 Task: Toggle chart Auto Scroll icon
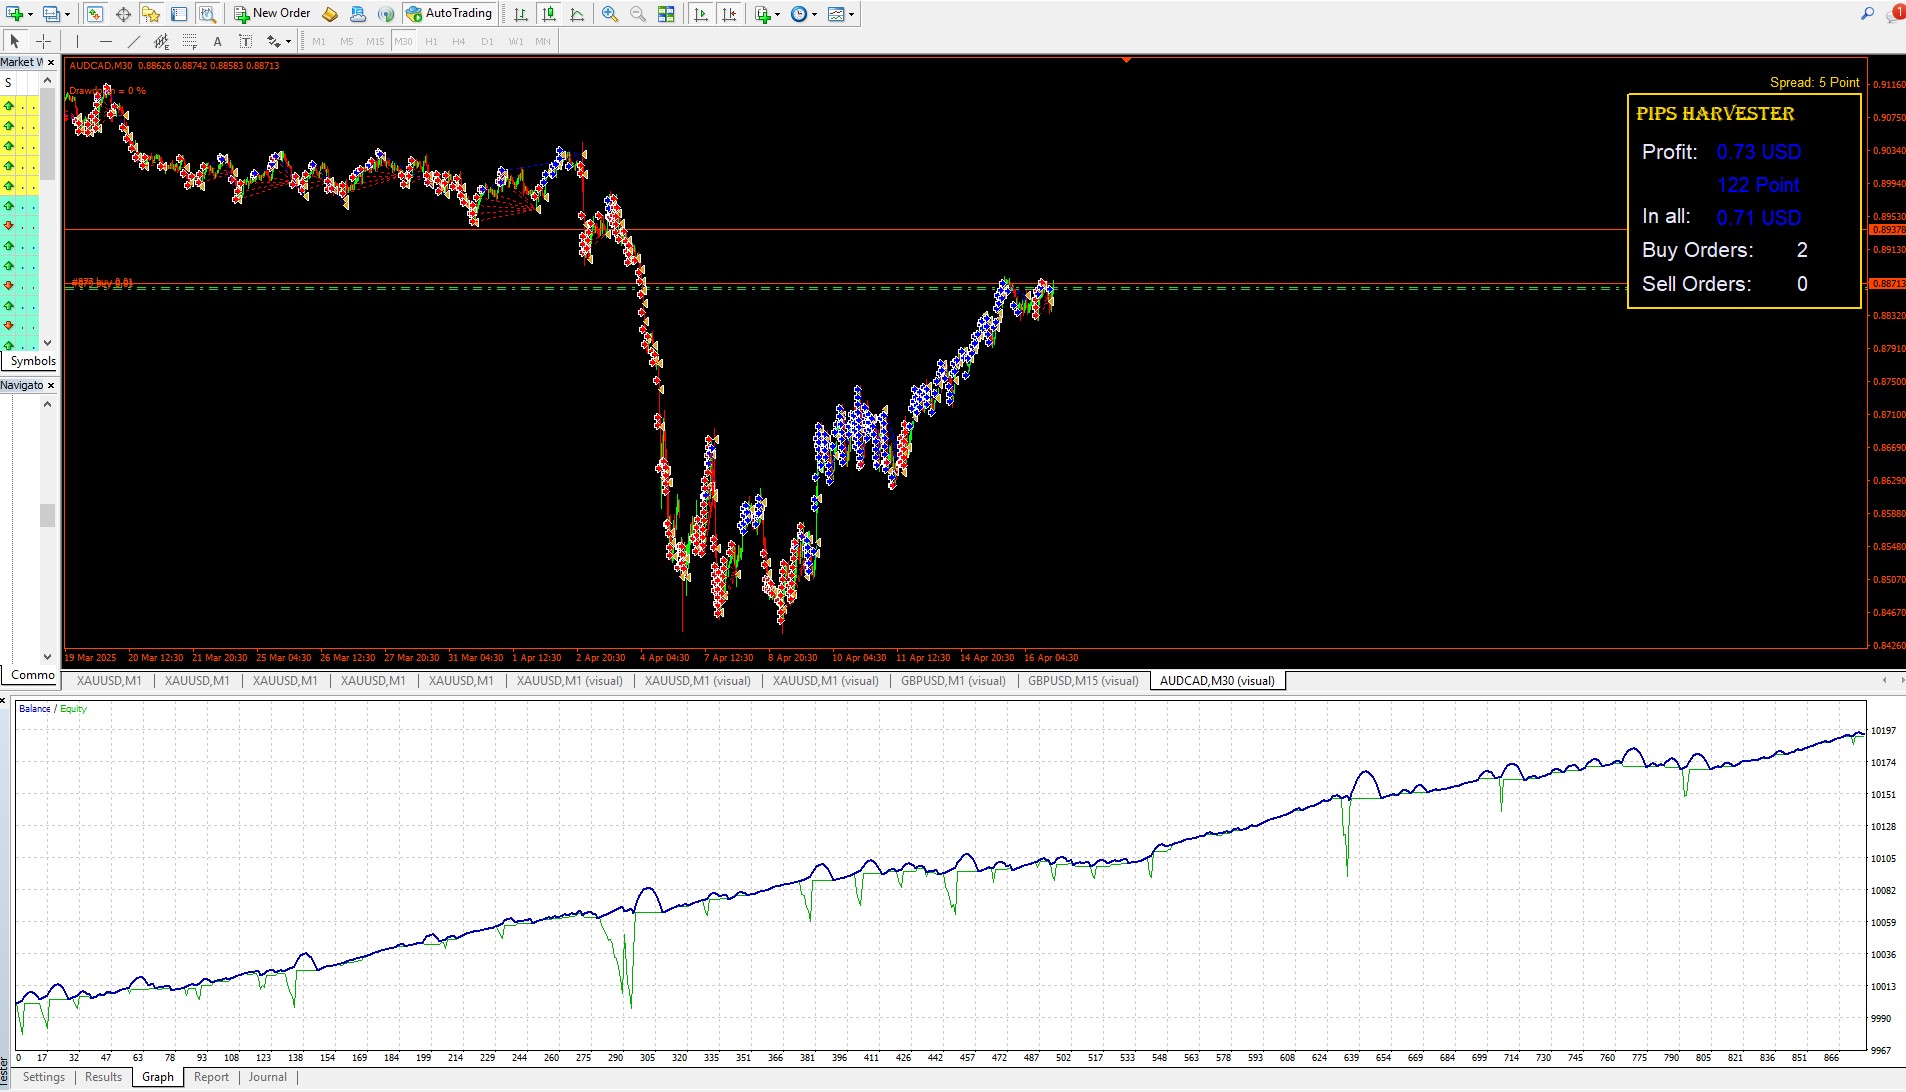(701, 14)
